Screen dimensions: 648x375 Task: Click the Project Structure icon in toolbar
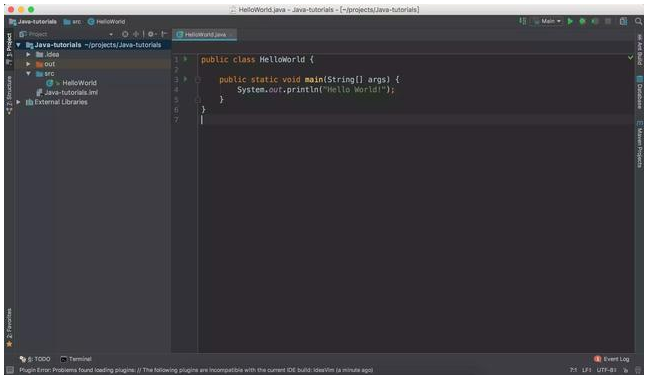623,21
